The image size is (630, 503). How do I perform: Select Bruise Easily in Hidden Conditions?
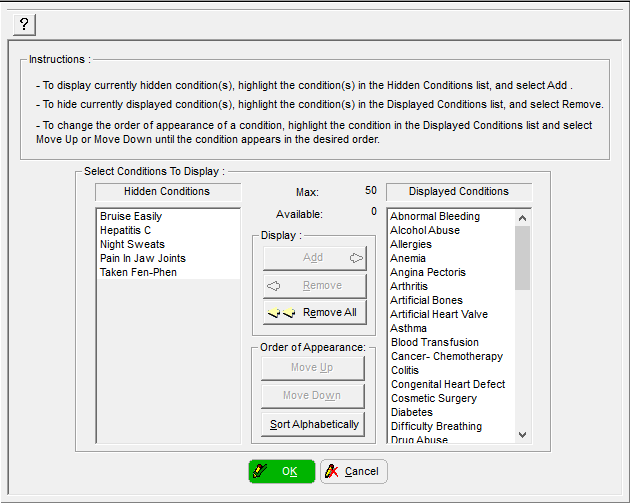click(x=168, y=216)
